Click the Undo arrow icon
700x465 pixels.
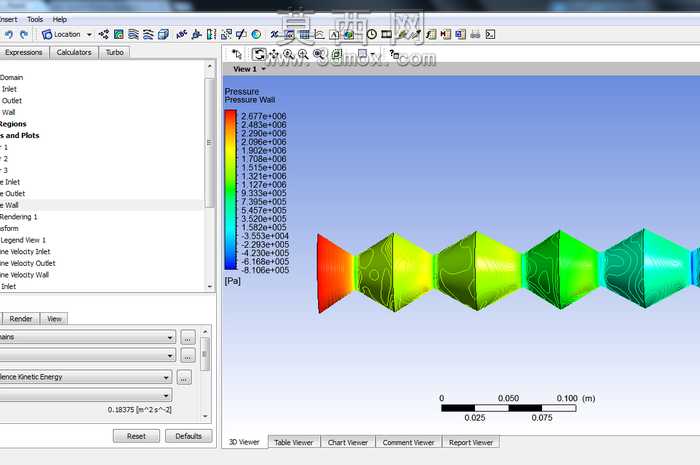(9, 34)
